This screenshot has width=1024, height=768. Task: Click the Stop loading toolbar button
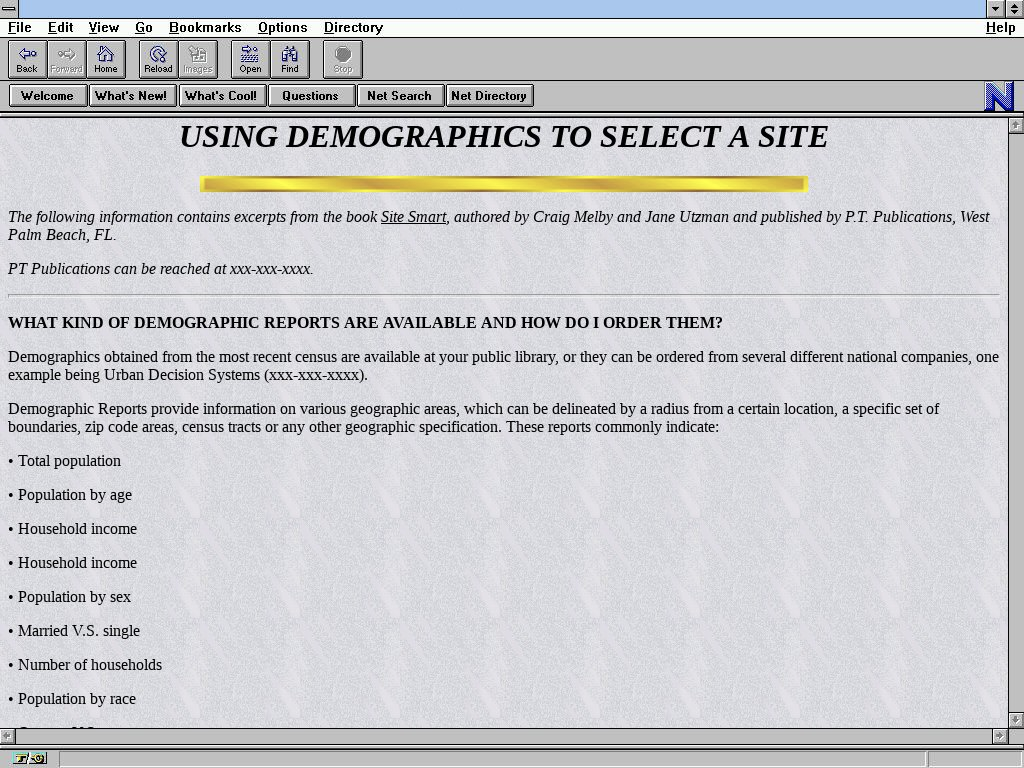coord(342,59)
